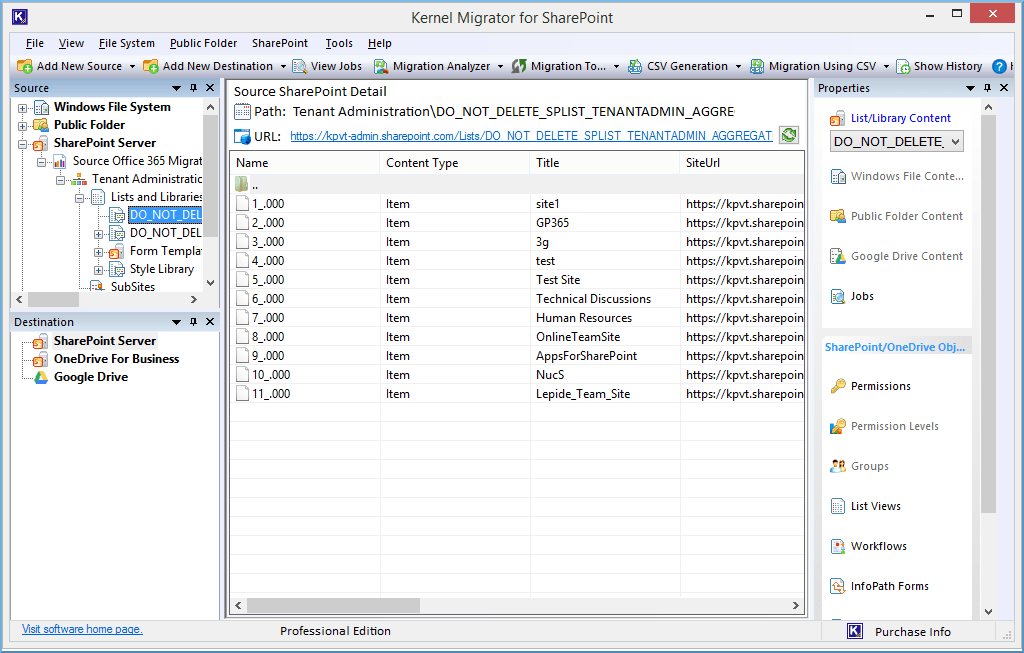1024x653 pixels.
Task: Click the Add New Destination toolbar icon
Action: [x=151, y=66]
